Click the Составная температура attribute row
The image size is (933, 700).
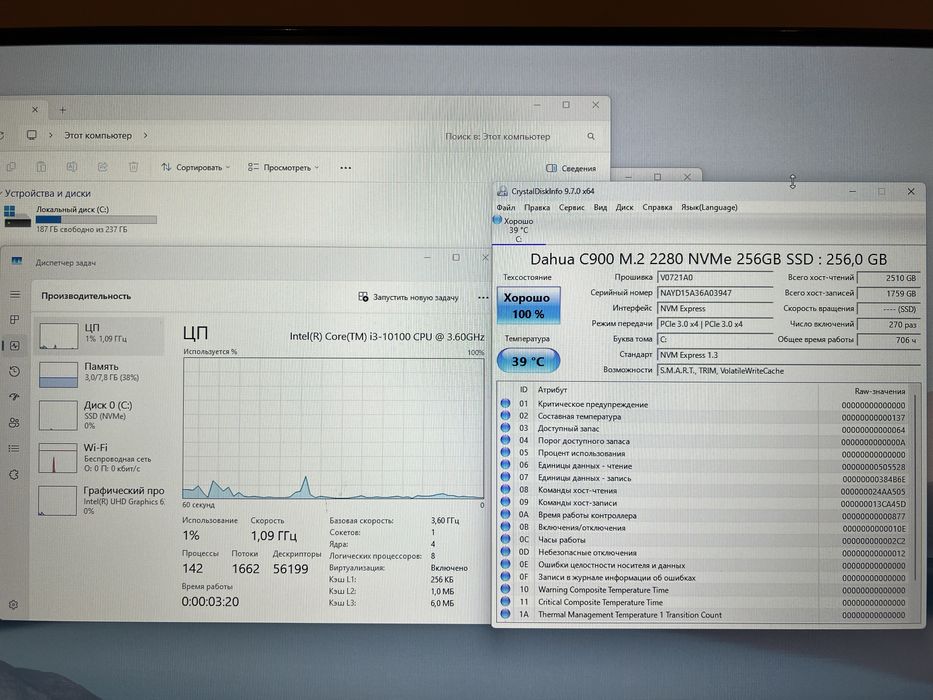click(x=705, y=417)
